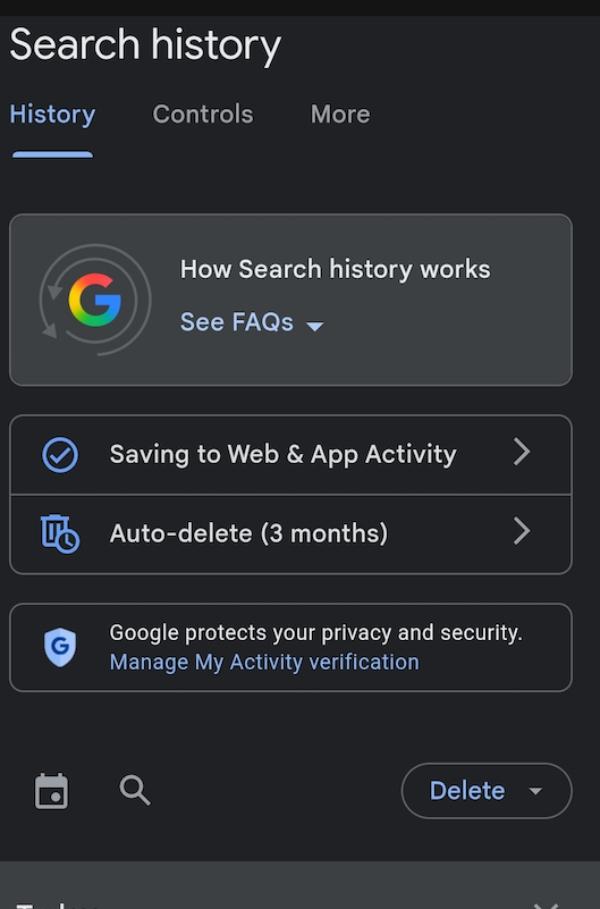Select the Auto-delete (3 months) label
600x909 pixels.
[248, 533]
